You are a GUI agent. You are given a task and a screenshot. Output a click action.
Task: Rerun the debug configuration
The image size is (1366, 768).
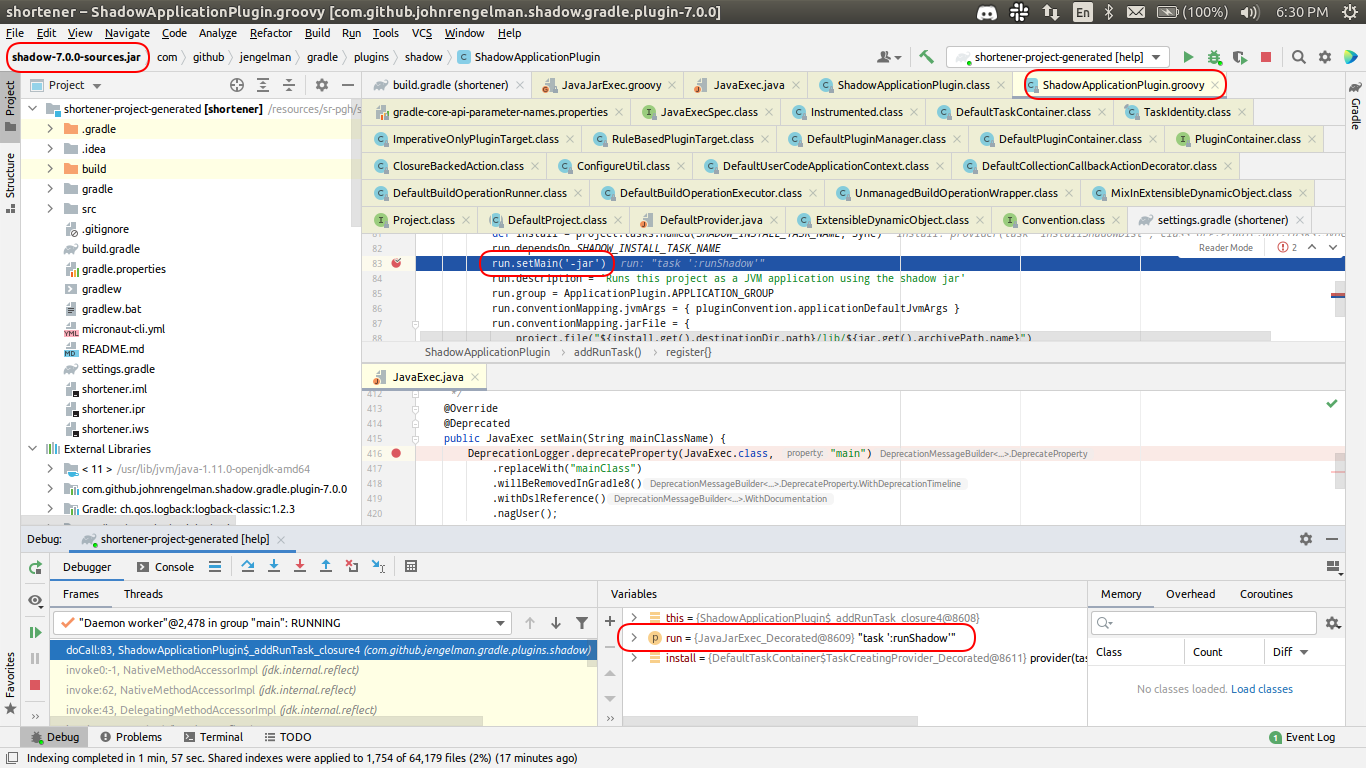pos(34,567)
